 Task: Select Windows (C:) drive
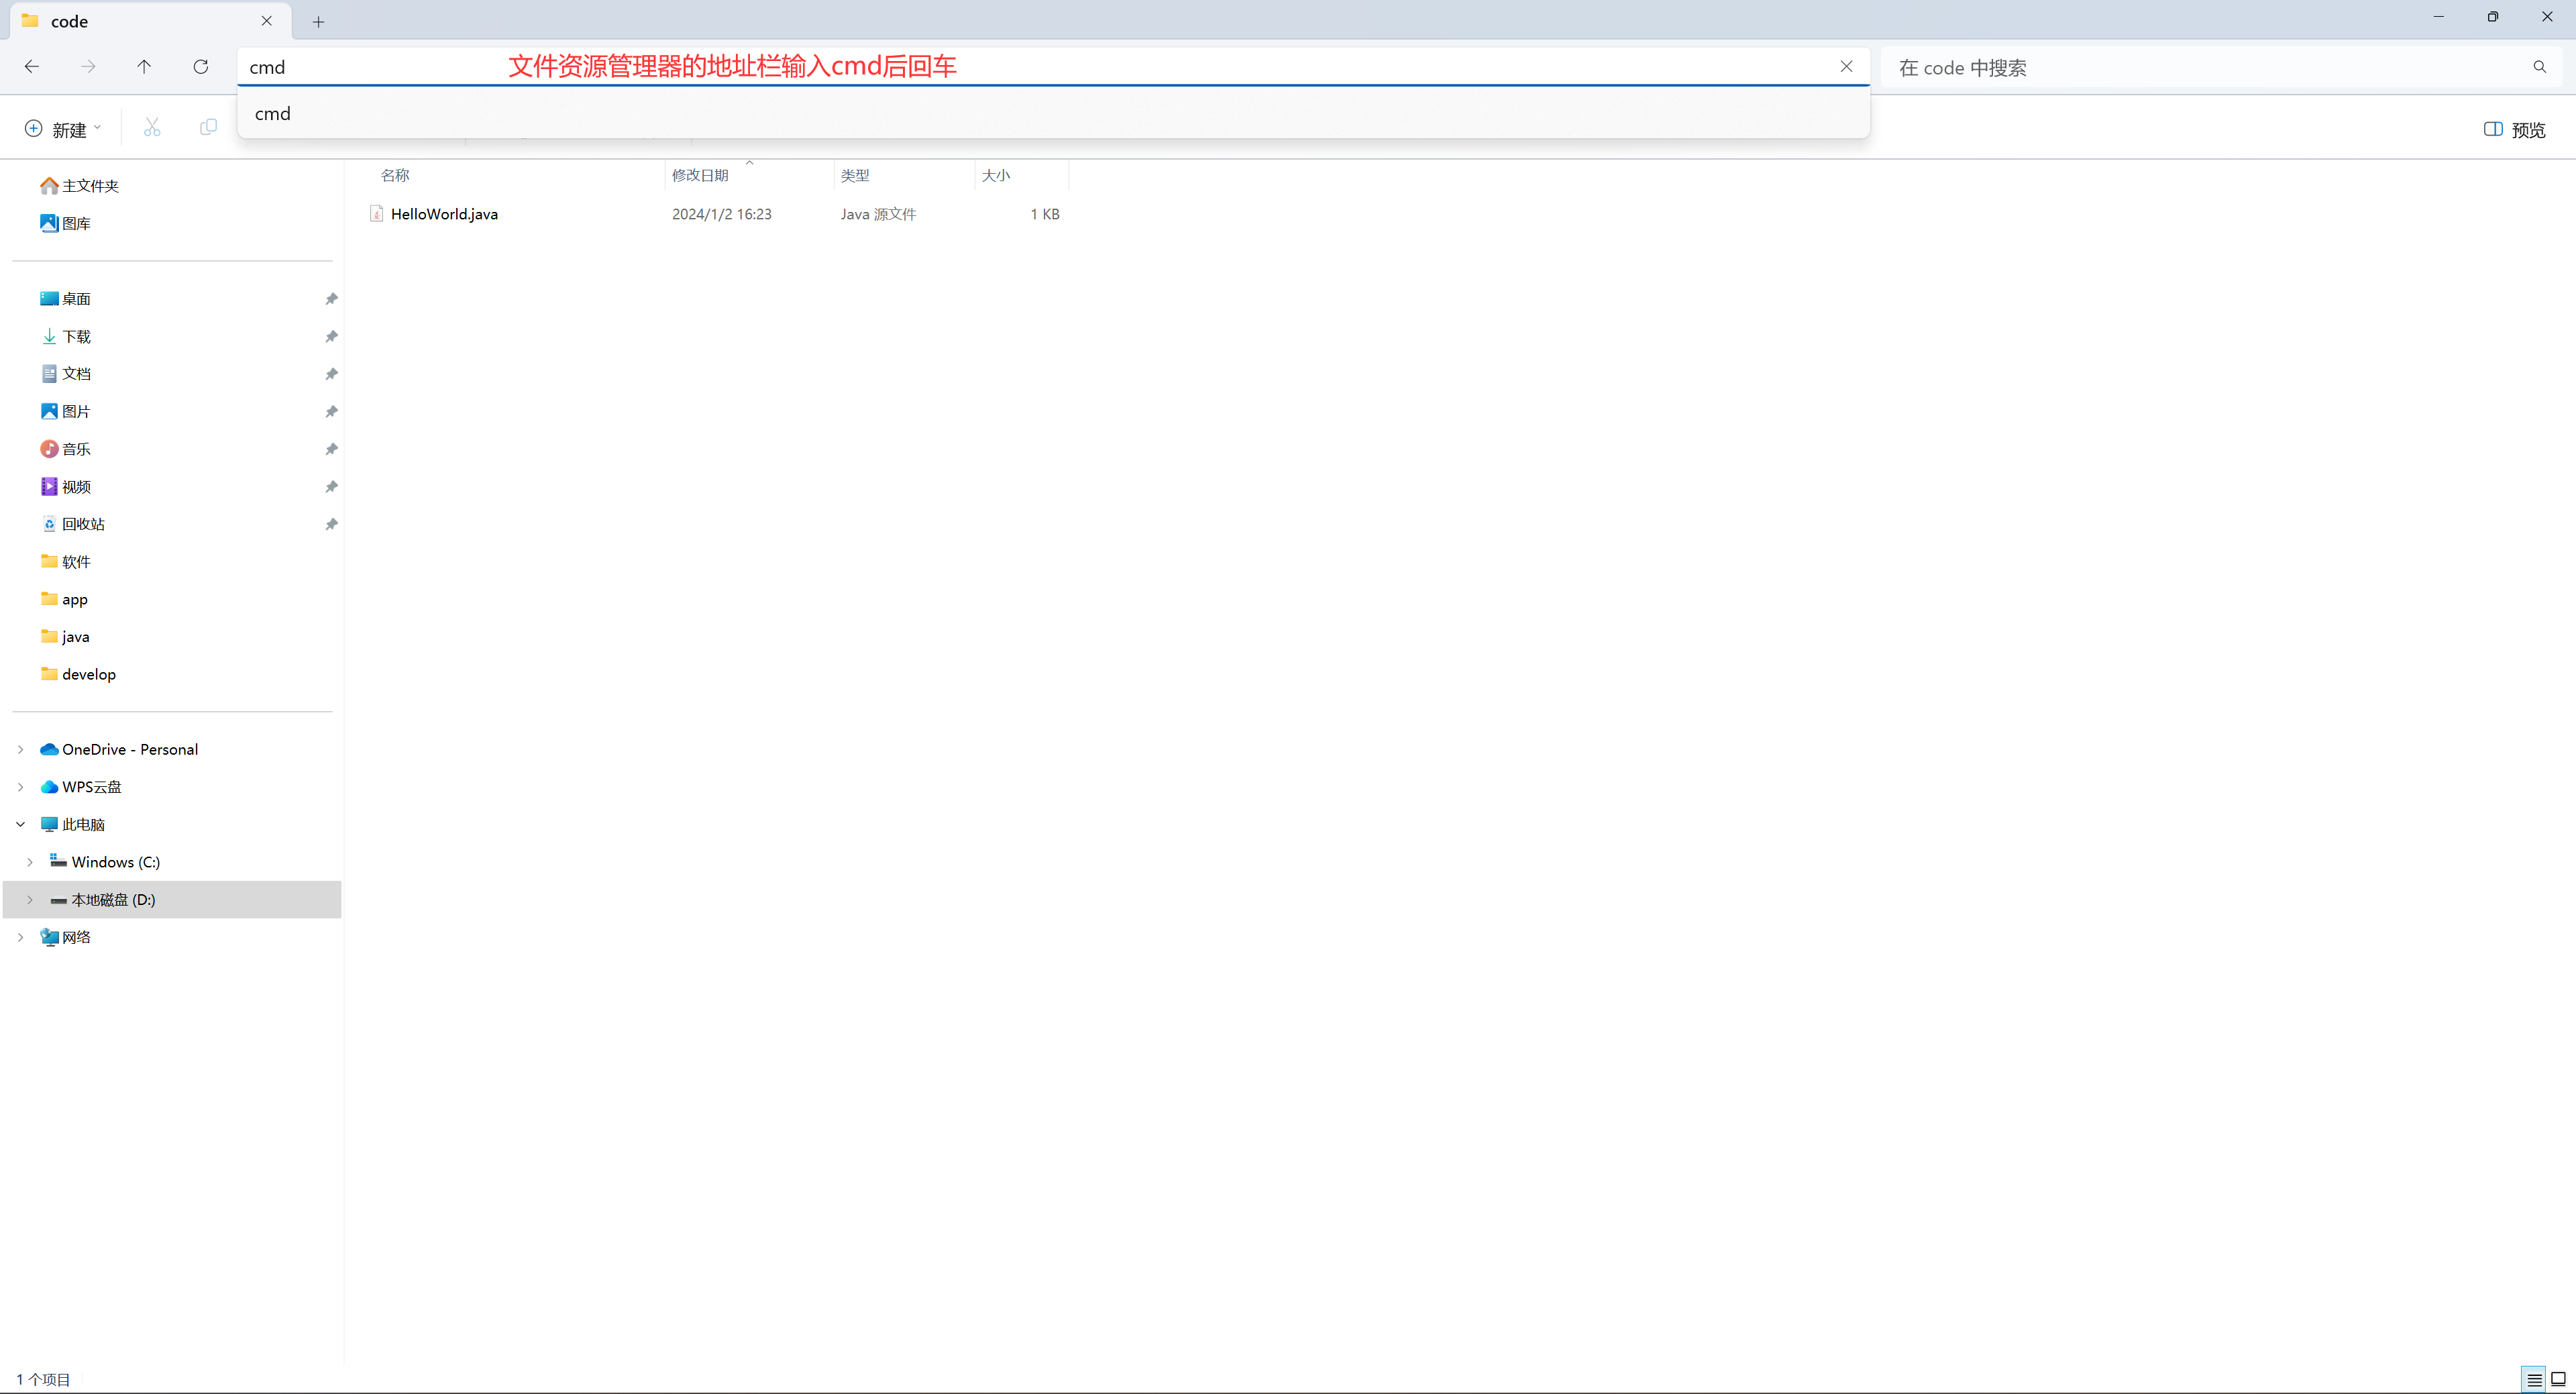click(x=105, y=862)
